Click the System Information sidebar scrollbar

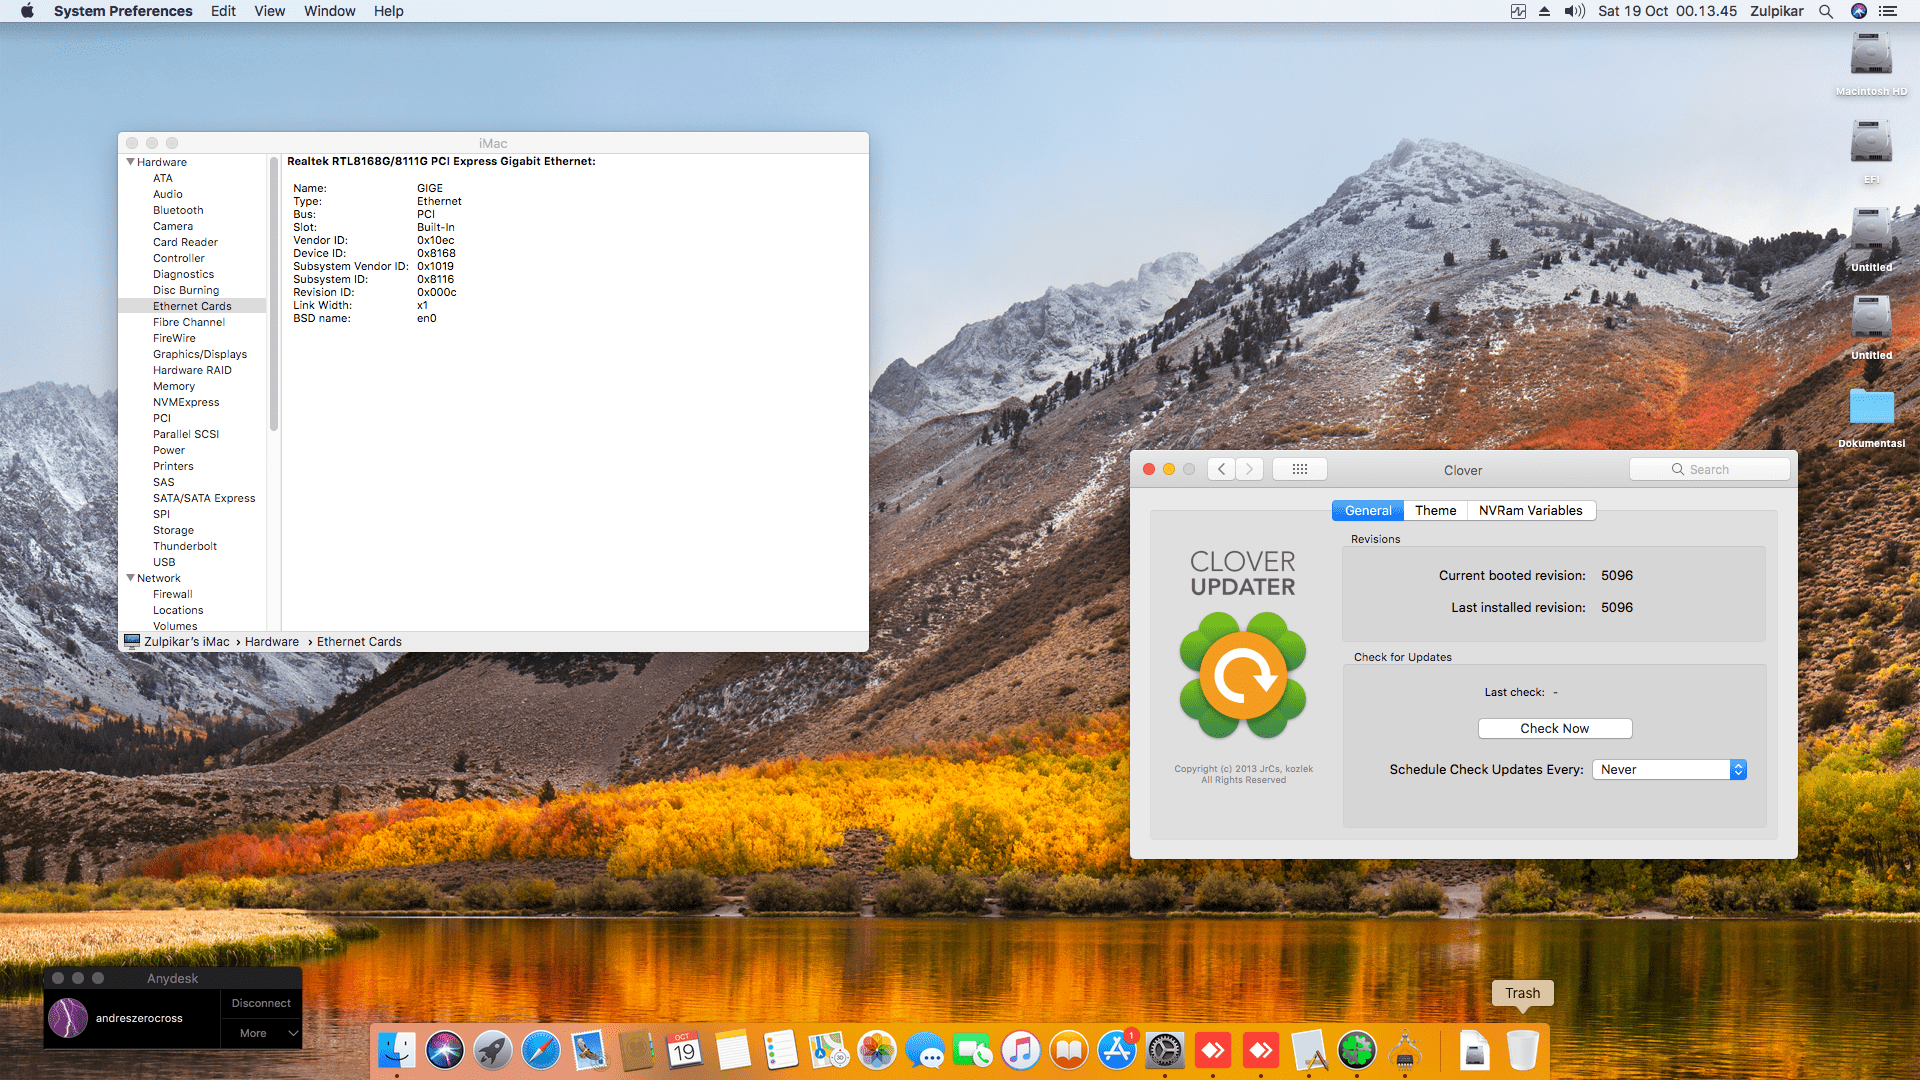click(x=274, y=295)
